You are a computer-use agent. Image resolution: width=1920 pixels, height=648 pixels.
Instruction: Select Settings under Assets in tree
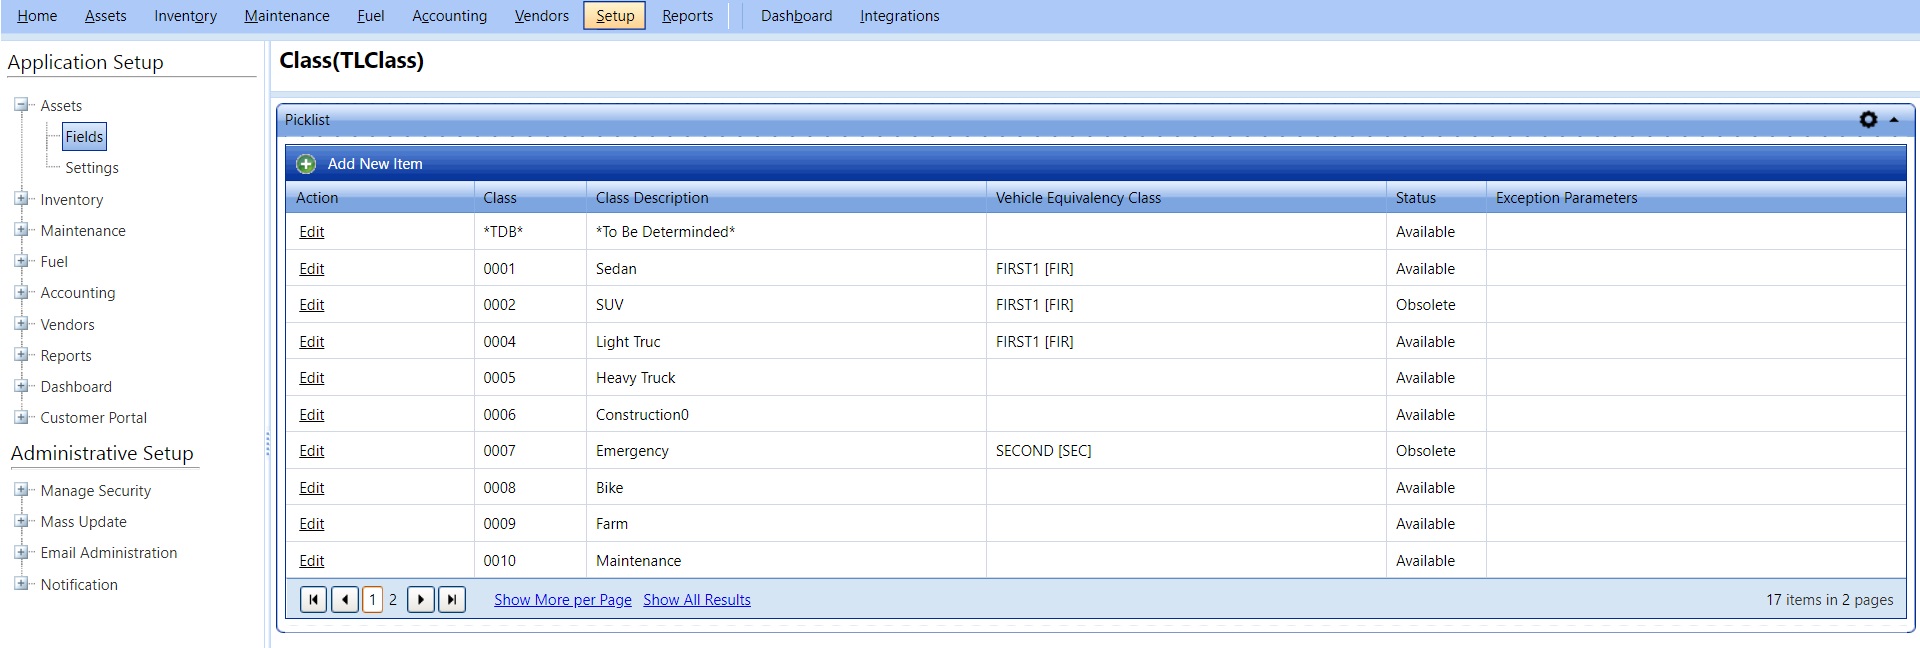tap(92, 168)
